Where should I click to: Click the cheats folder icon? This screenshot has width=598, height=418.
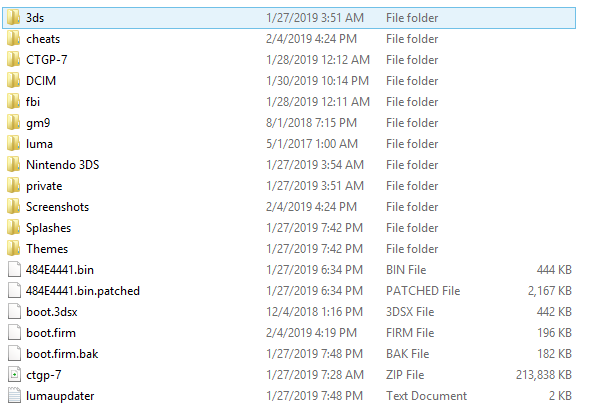point(14,39)
